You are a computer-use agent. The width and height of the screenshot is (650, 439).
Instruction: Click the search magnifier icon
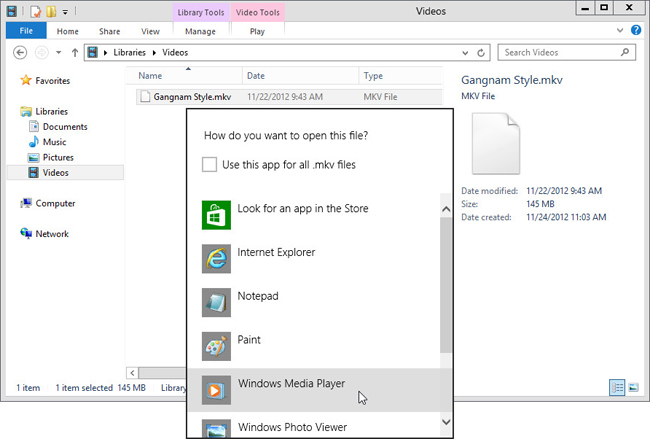coord(625,52)
